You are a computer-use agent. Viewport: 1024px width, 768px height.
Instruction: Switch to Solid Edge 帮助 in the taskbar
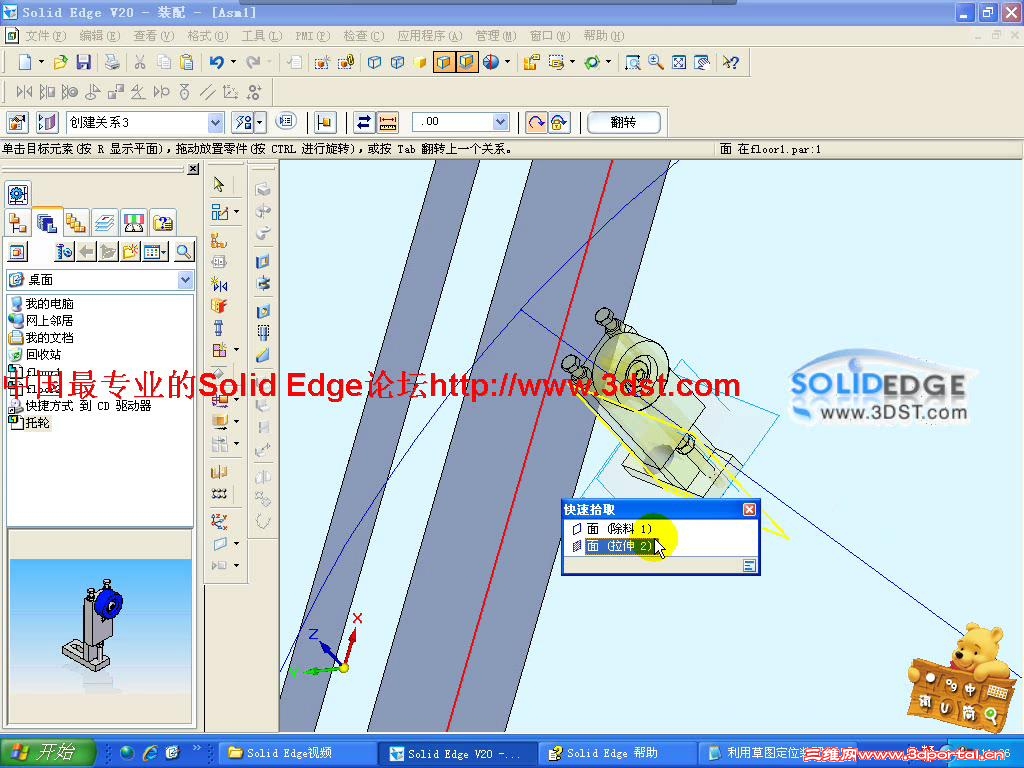[616, 754]
